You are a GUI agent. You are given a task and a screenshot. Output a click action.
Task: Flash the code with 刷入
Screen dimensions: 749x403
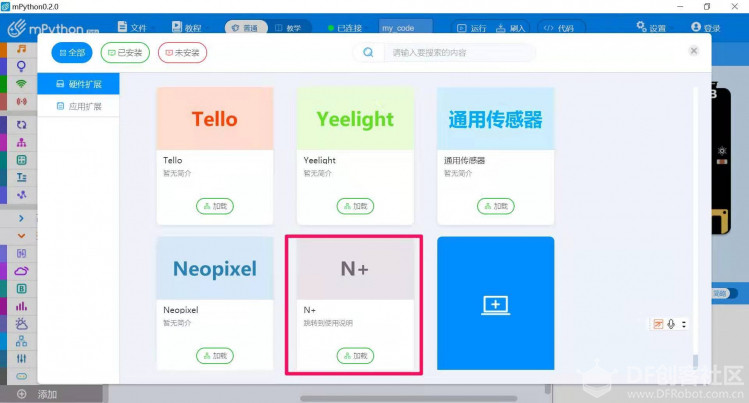point(510,28)
